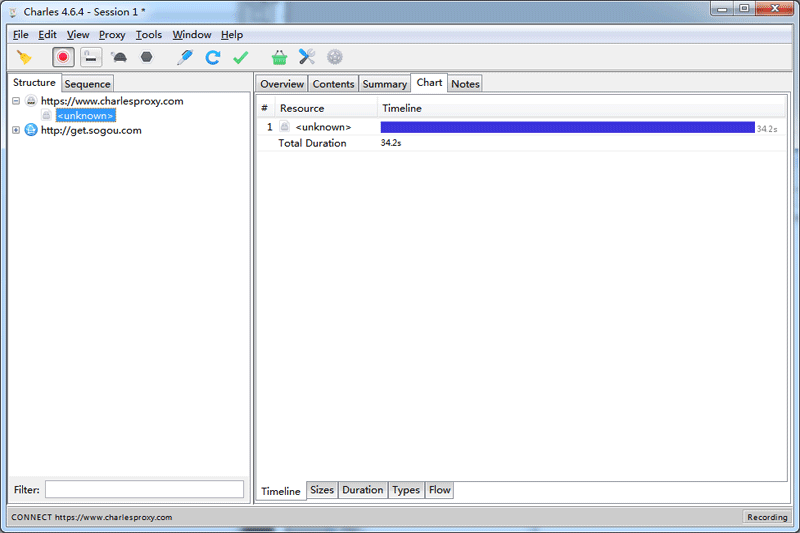Compose a request with the pen icon

tap(185, 57)
